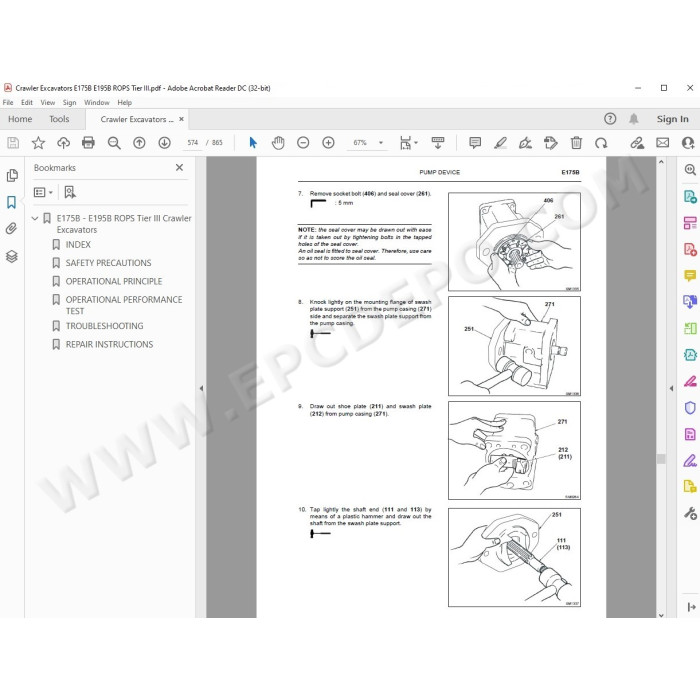Open the Sign menu
Viewport: 700px width, 700px height.
pos(69,103)
